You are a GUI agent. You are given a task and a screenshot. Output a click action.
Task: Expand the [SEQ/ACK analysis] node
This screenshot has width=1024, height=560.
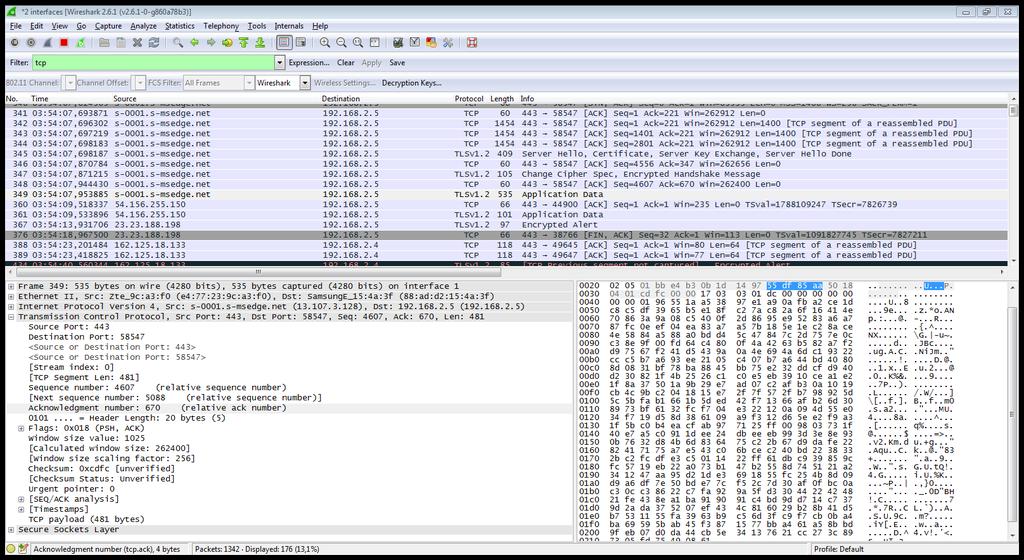coord(21,499)
